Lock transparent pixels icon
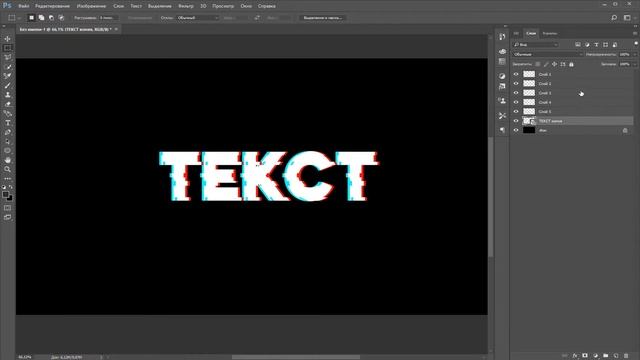The height and width of the screenshot is (360, 640). (x=538, y=64)
